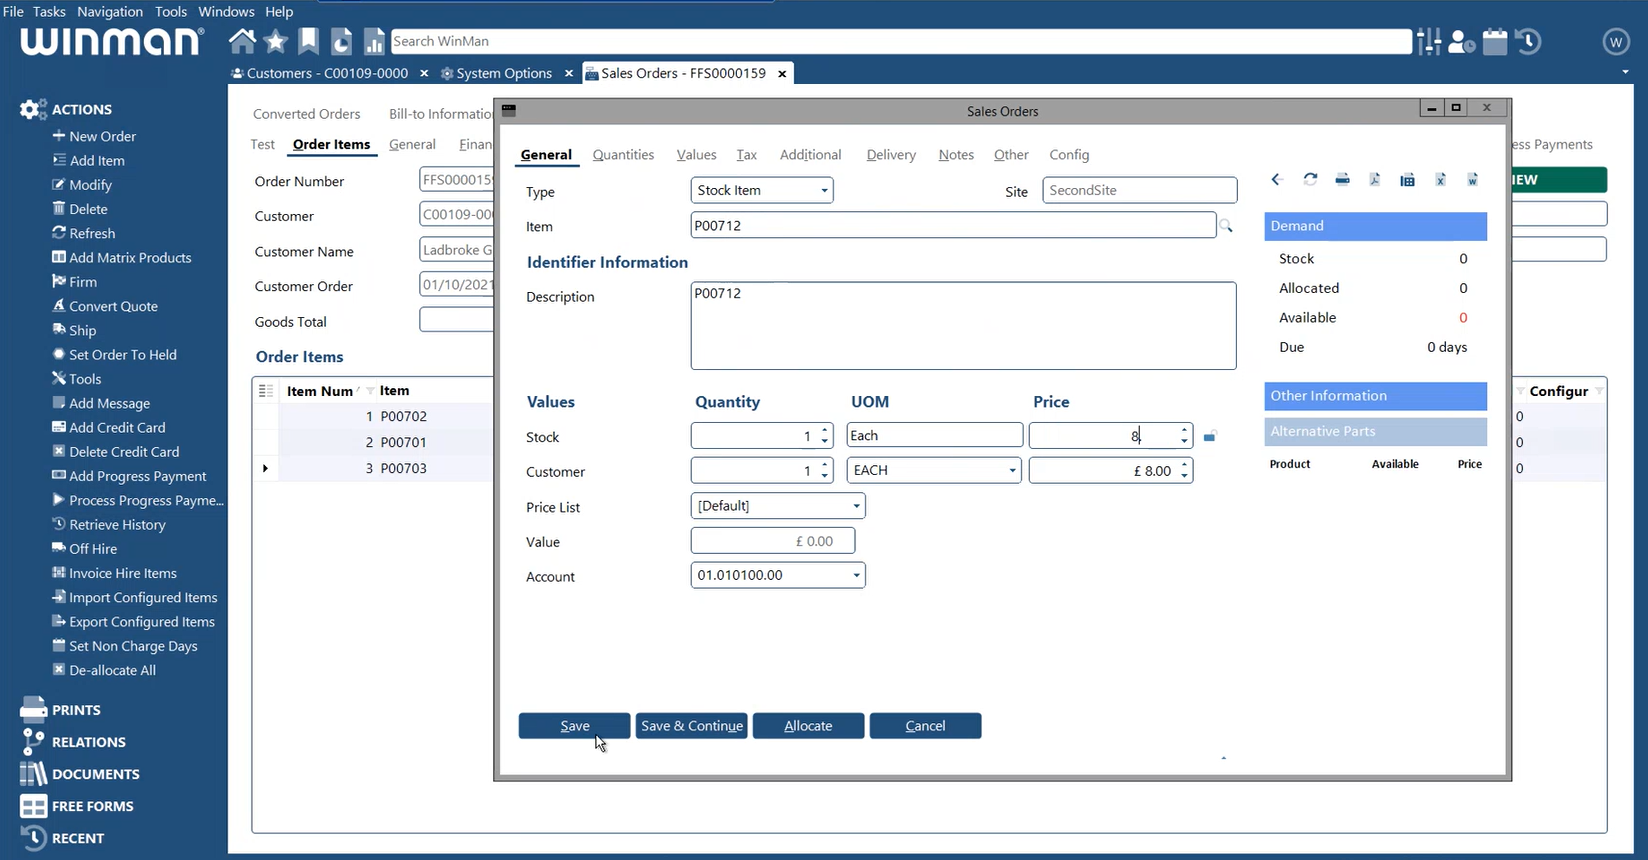1648x860 pixels.
Task: Open the user clock icon
Action: (1461, 41)
